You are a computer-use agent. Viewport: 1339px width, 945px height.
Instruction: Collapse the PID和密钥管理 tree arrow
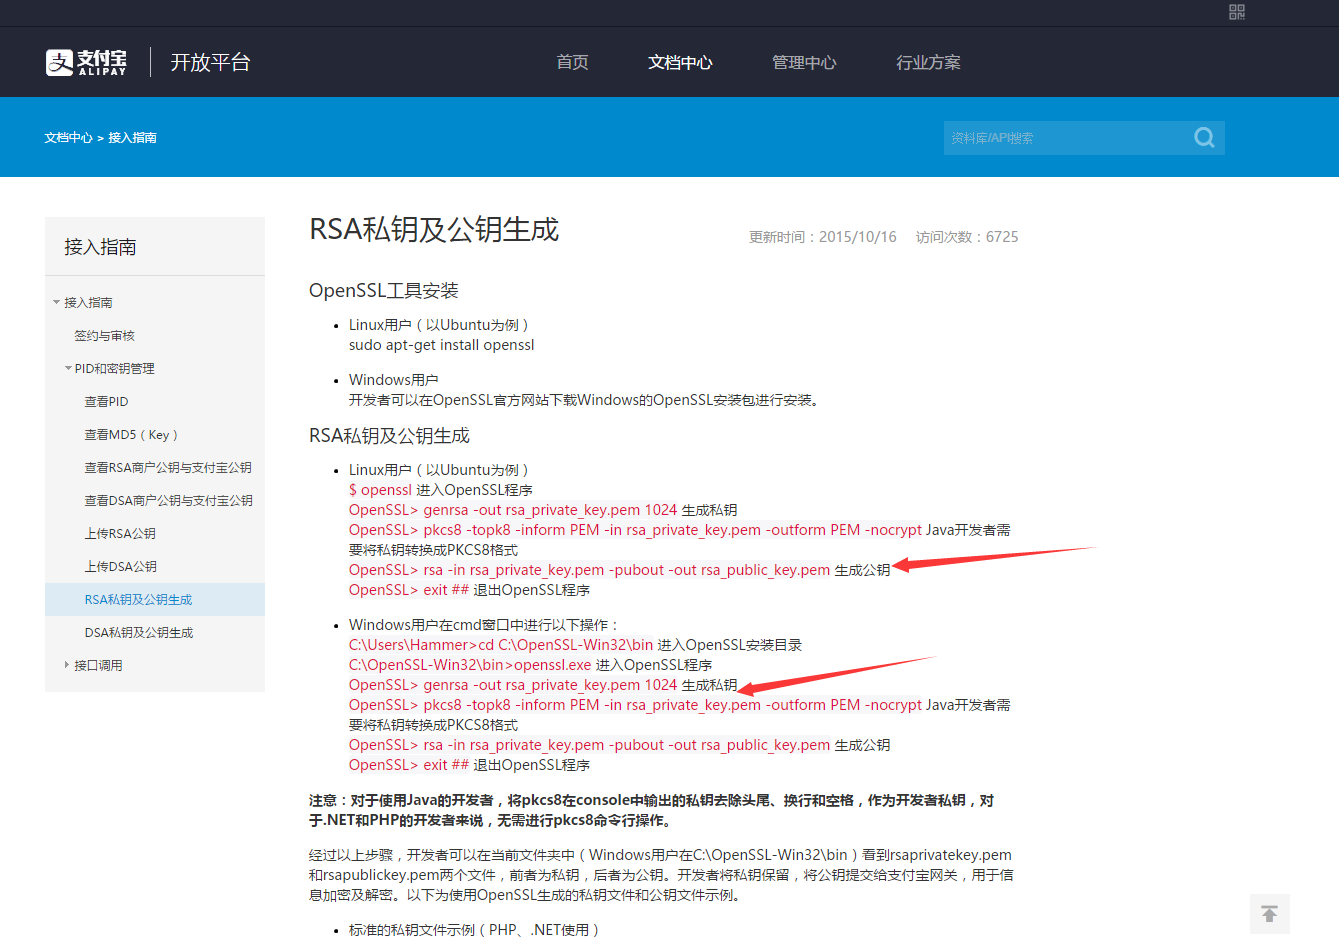68,368
